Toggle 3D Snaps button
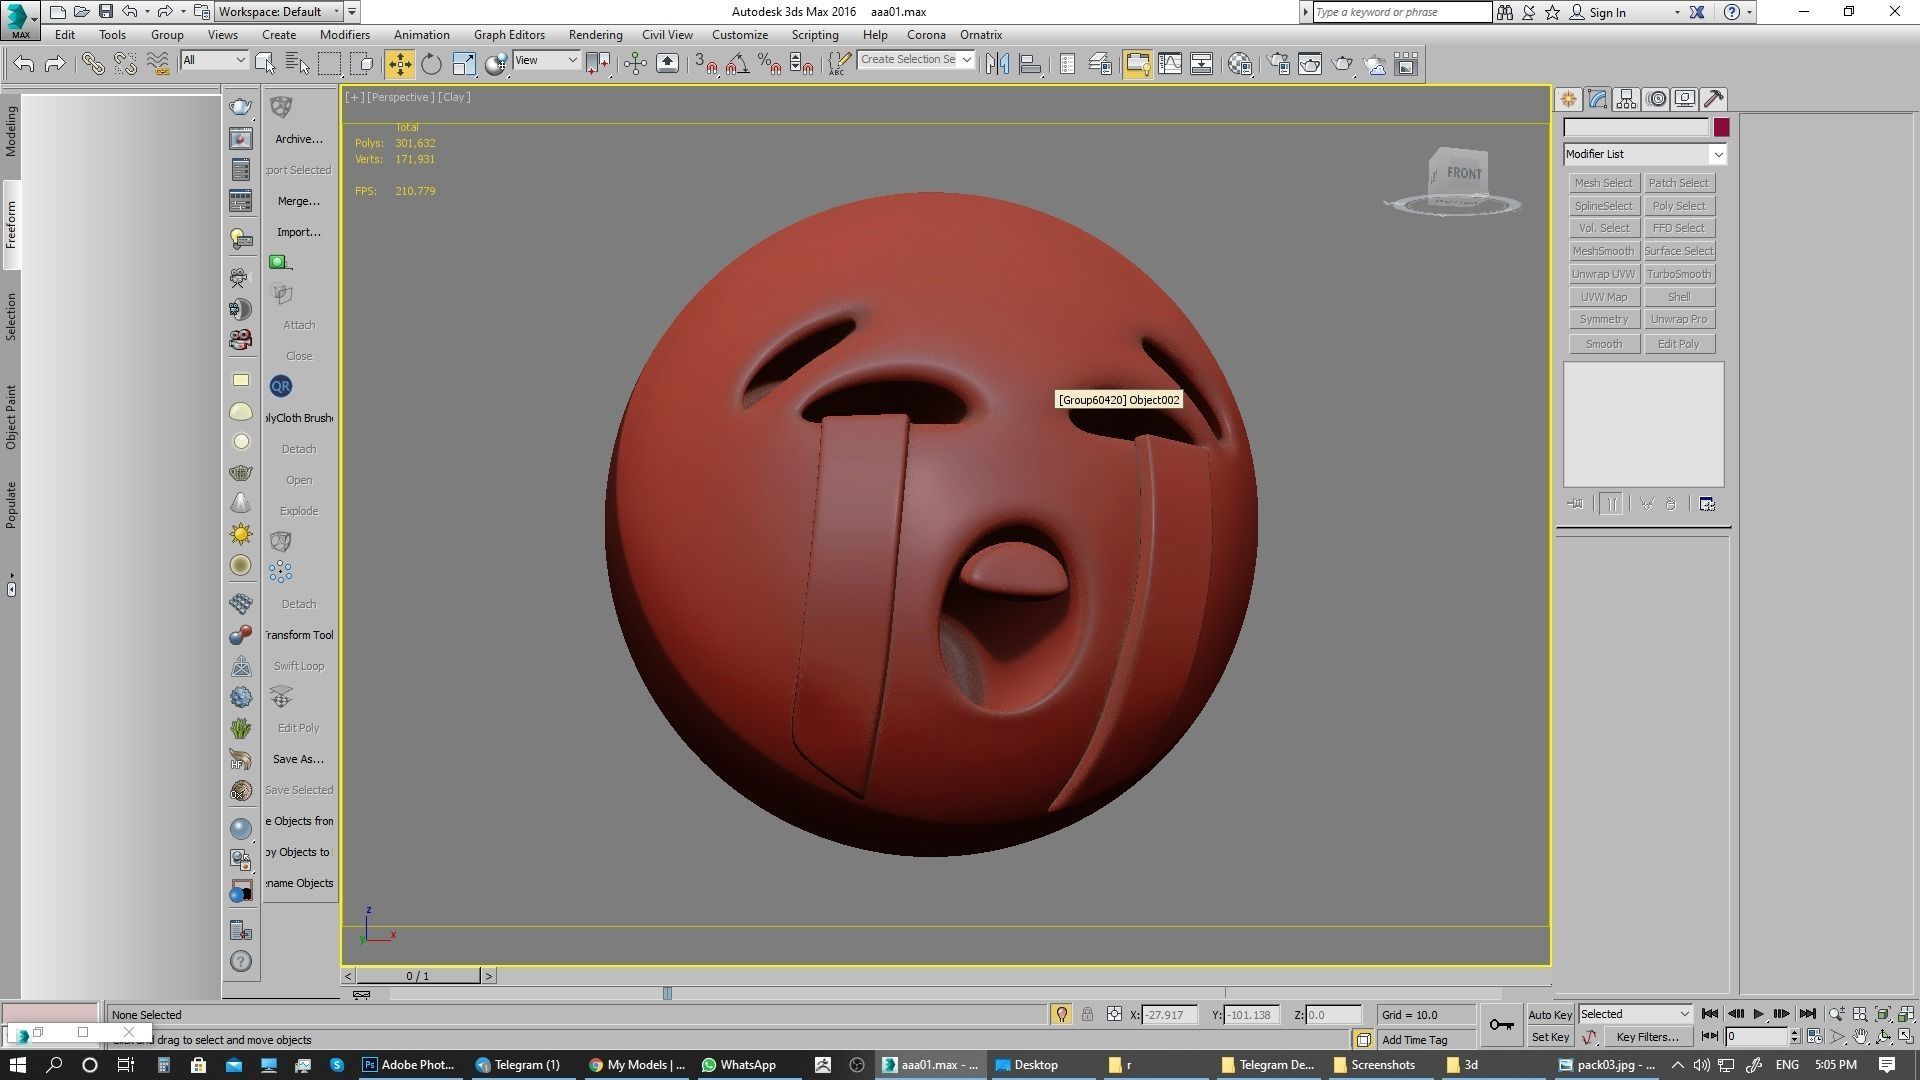The width and height of the screenshot is (1920, 1080). (705, 64)
